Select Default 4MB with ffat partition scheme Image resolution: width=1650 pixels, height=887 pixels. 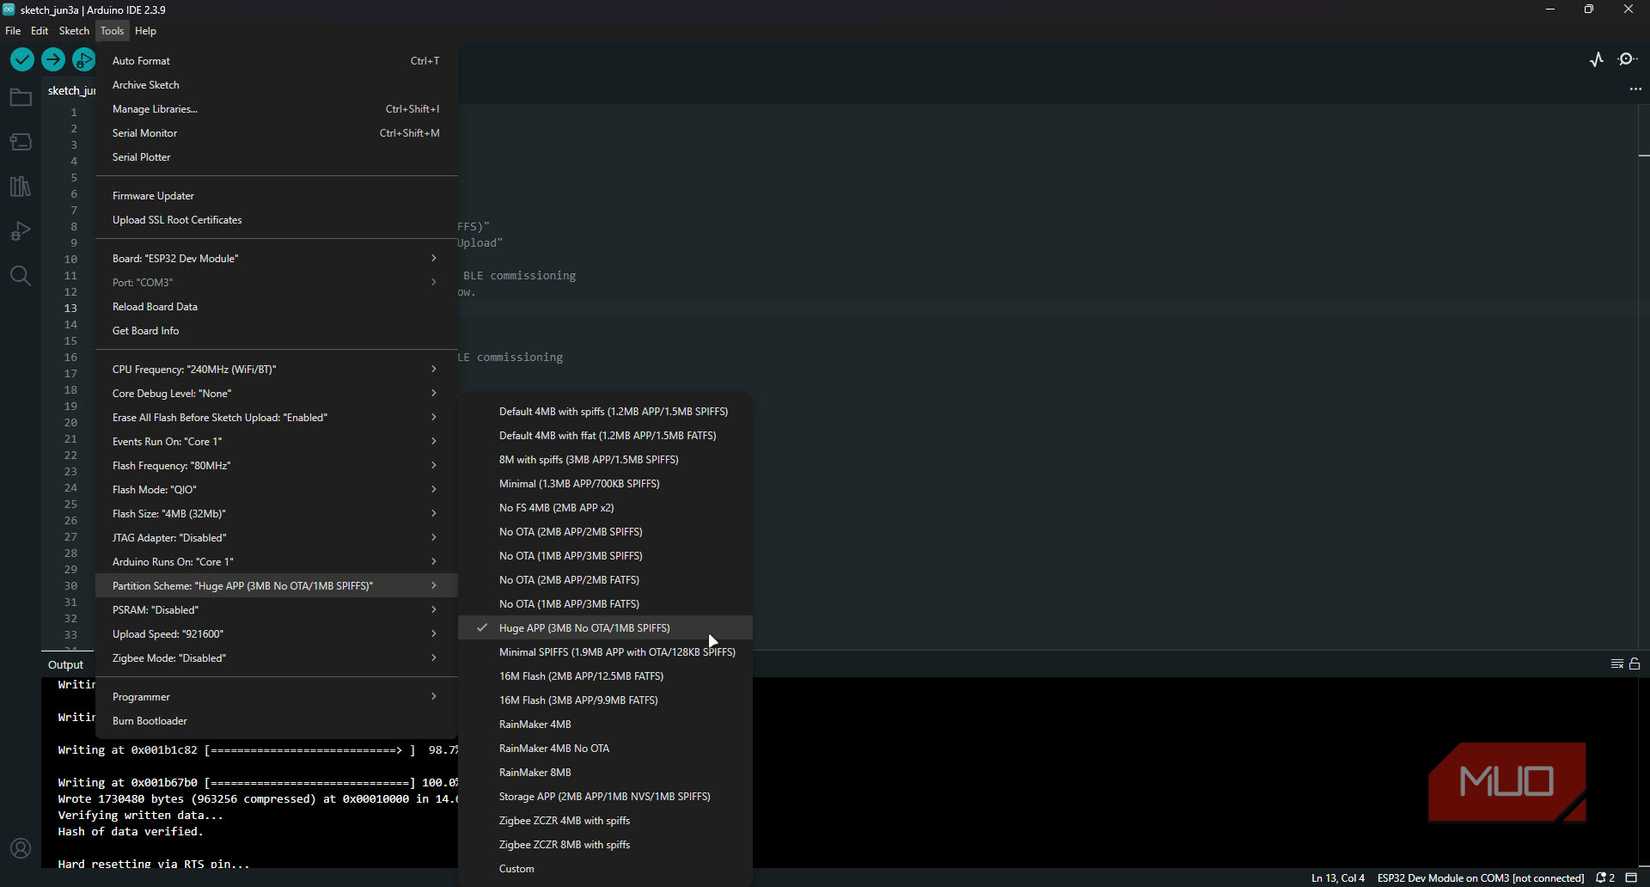[605, 435]
